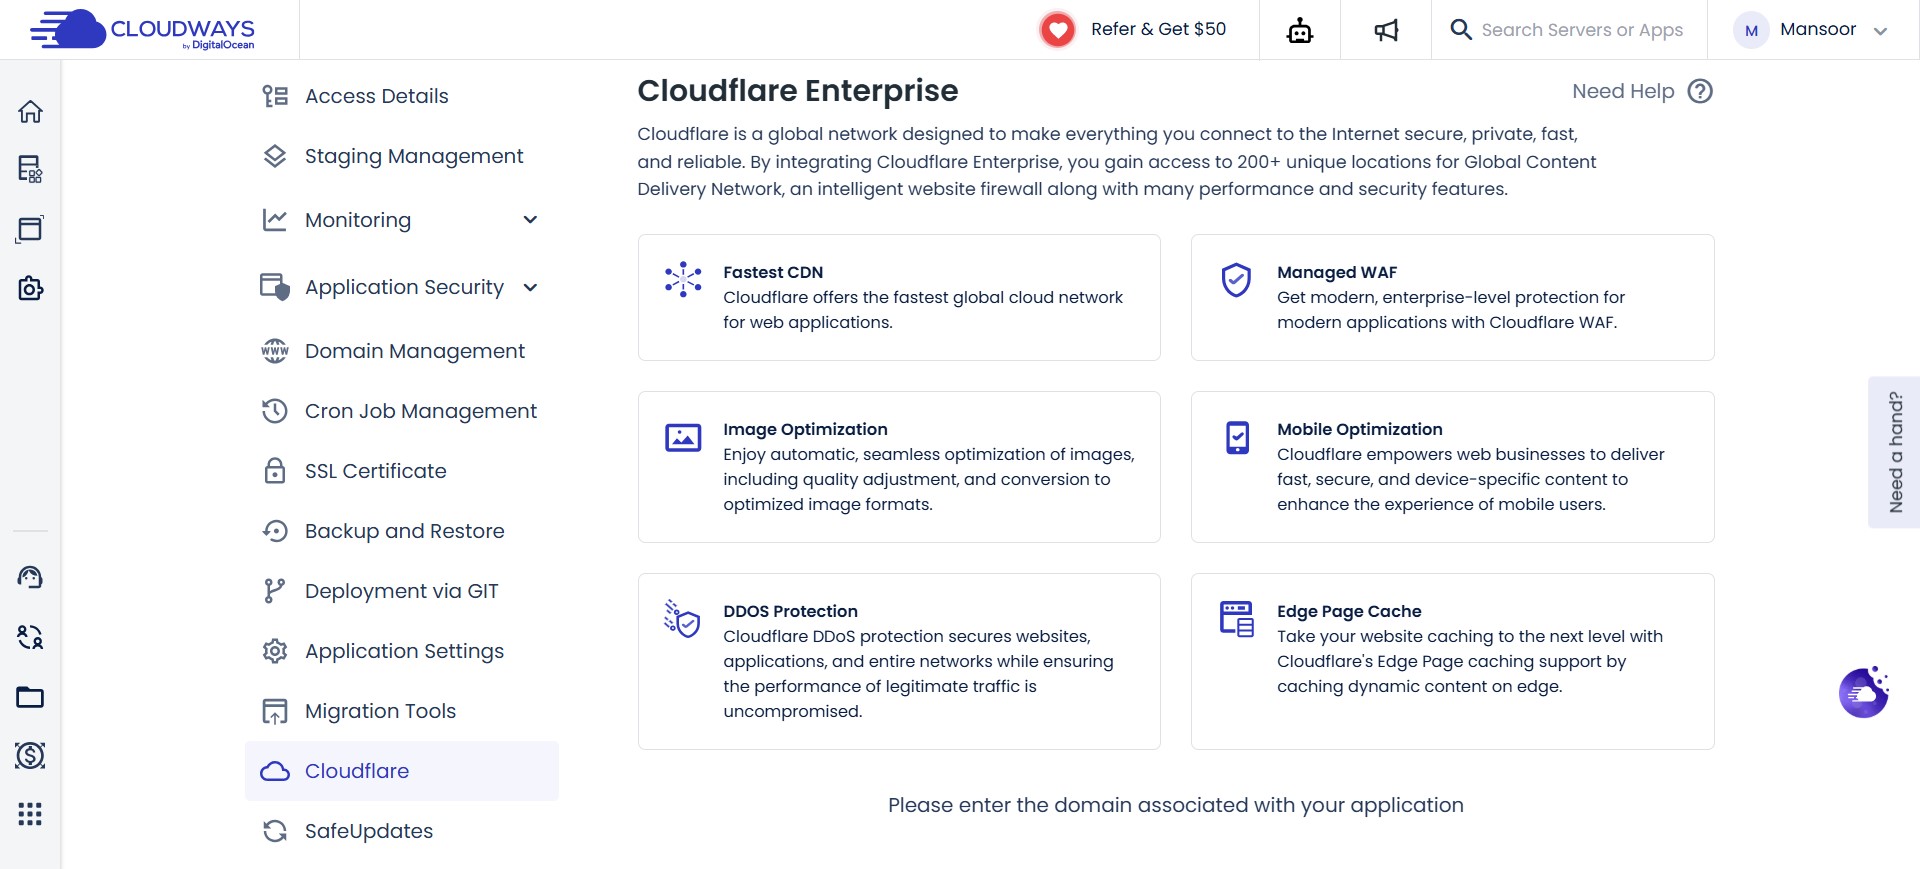Viewport: 1920px width, 869px height.
Task: Click the search magnifier icon
Action: tap(1461, 30)
